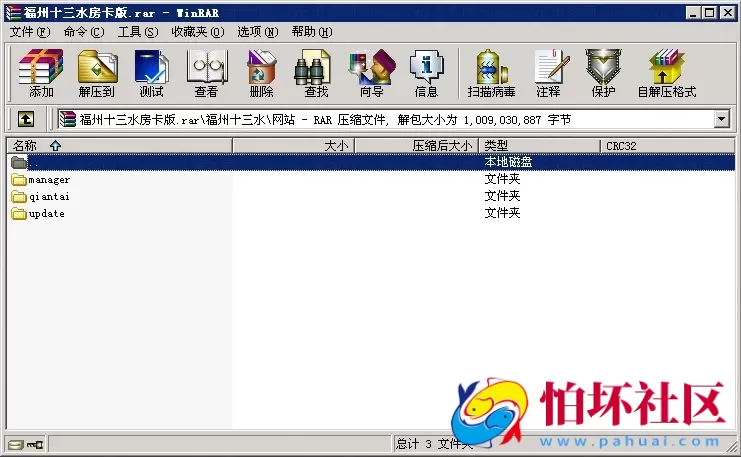Click 文件夹 type in manager row

tap(502, 179)
